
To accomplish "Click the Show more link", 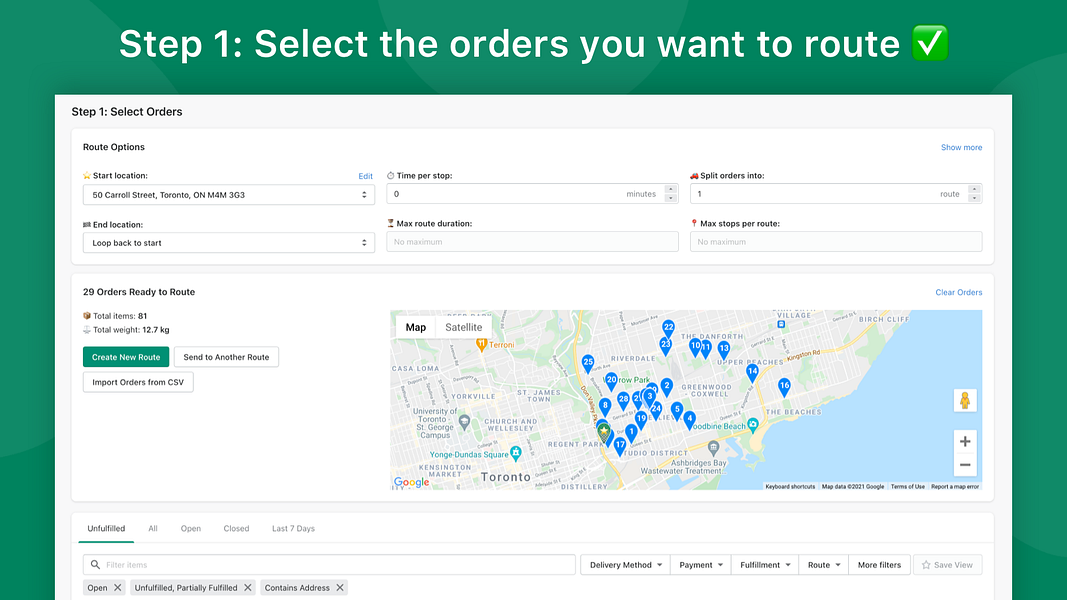I will coord(961,148).
